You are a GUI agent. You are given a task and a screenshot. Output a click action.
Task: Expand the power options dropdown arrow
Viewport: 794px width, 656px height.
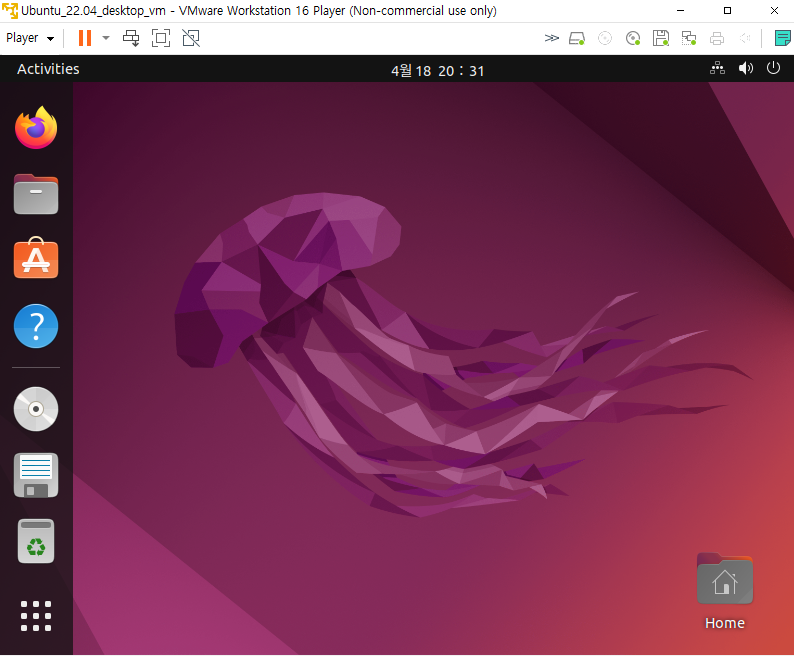pyautogui.click(x=106, y=38)
